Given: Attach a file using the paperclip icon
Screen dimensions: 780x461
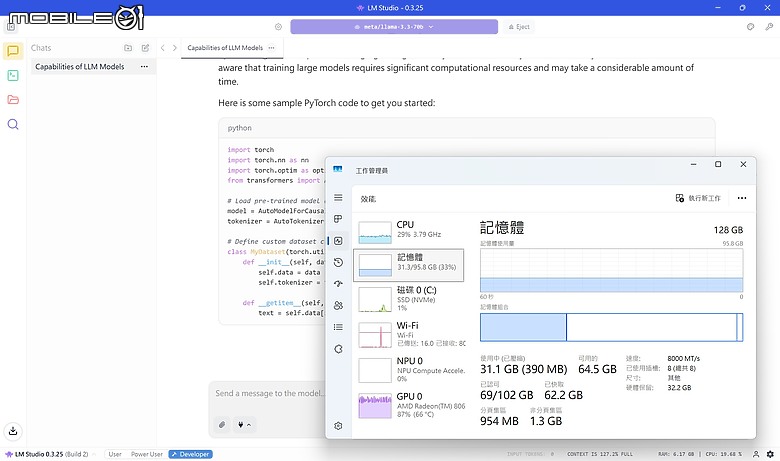Looking at the screenshot, I should pyautogui.click(x=222, y=424).
